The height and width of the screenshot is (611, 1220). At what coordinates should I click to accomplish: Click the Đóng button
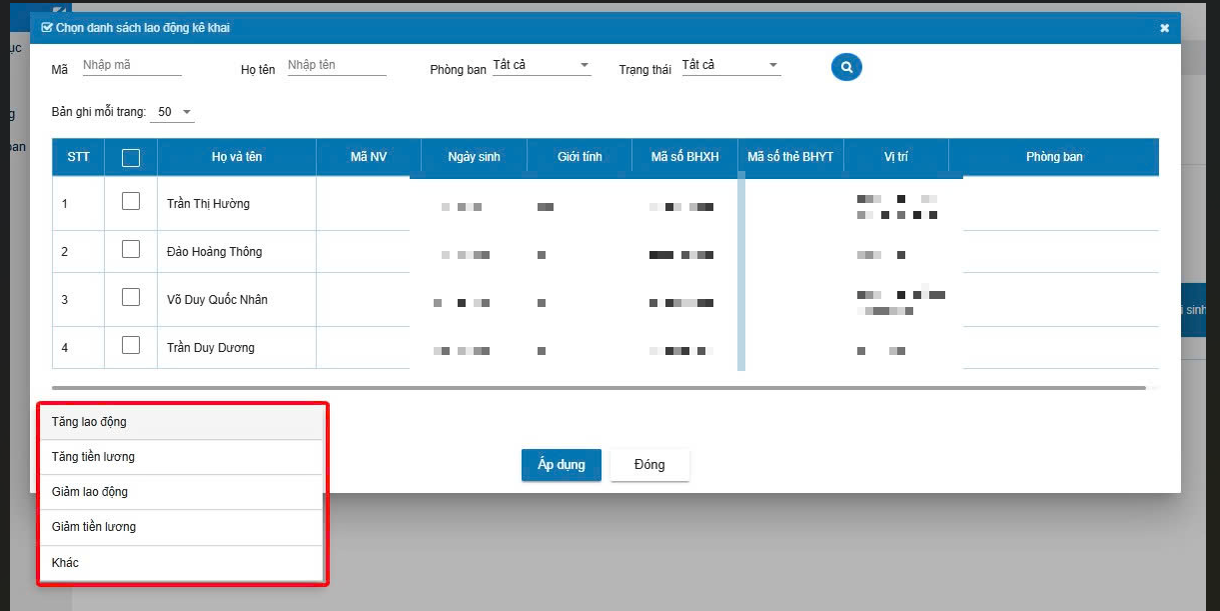coord(650,465)
